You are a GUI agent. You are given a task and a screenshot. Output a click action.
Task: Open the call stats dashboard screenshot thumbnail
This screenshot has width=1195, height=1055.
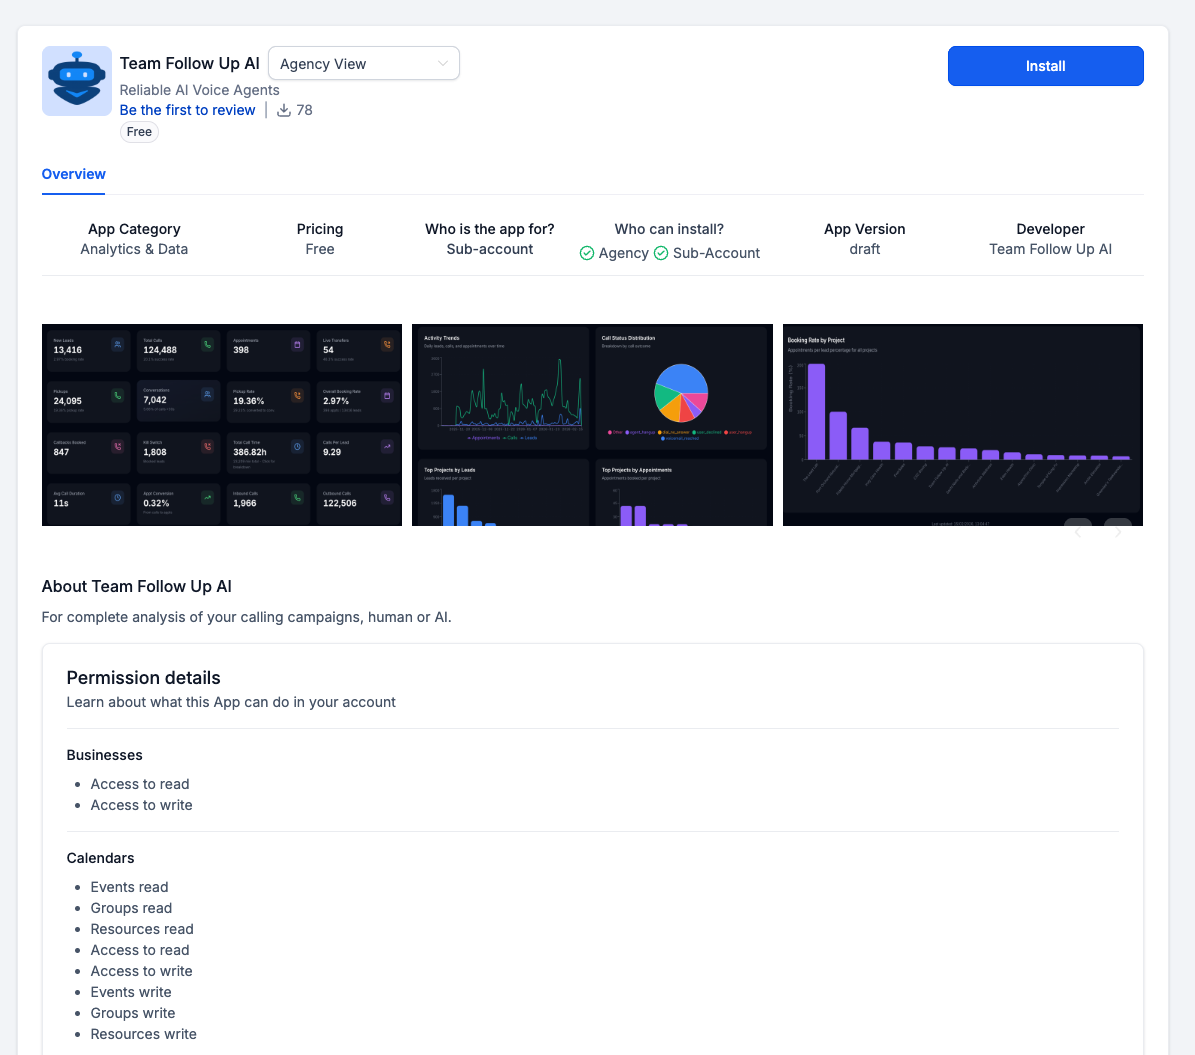[222, 425]
